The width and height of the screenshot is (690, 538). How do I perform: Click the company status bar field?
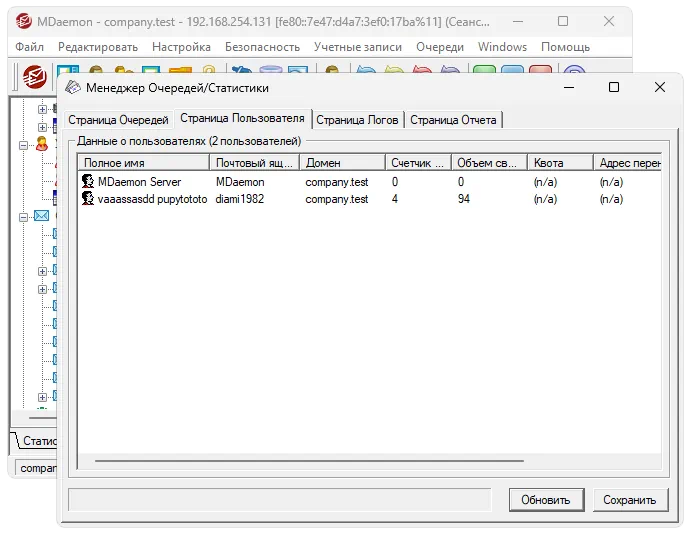(37, 468)
